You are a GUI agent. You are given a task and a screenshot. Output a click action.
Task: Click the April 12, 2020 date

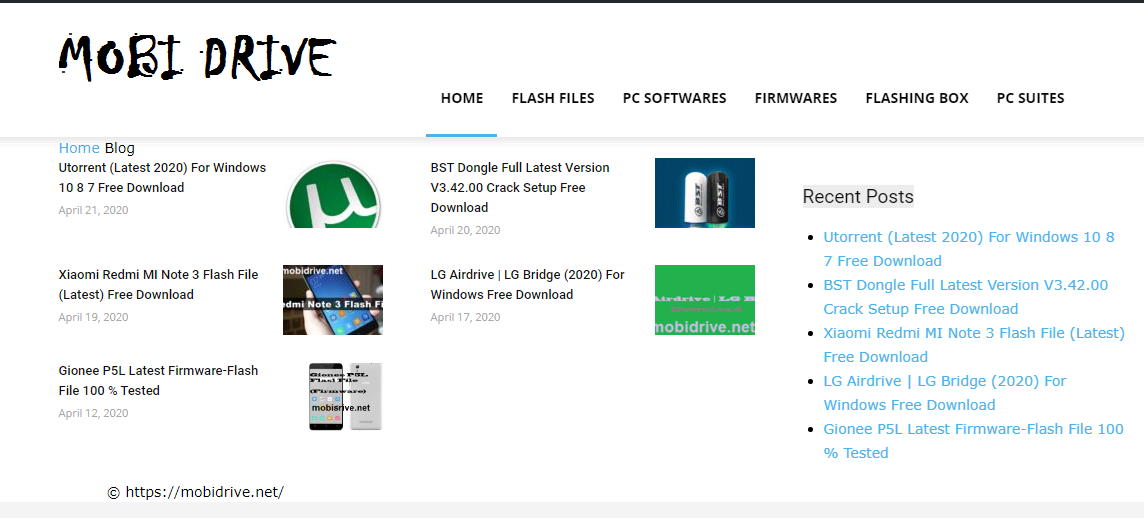click(x=93, y=413)
